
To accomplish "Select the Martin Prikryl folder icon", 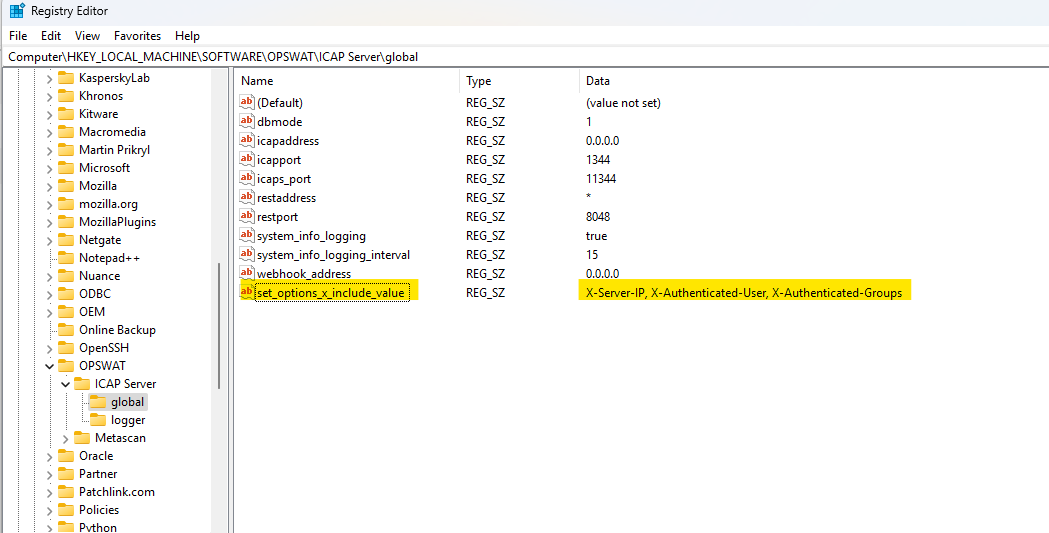I will (x=66, y=150).
